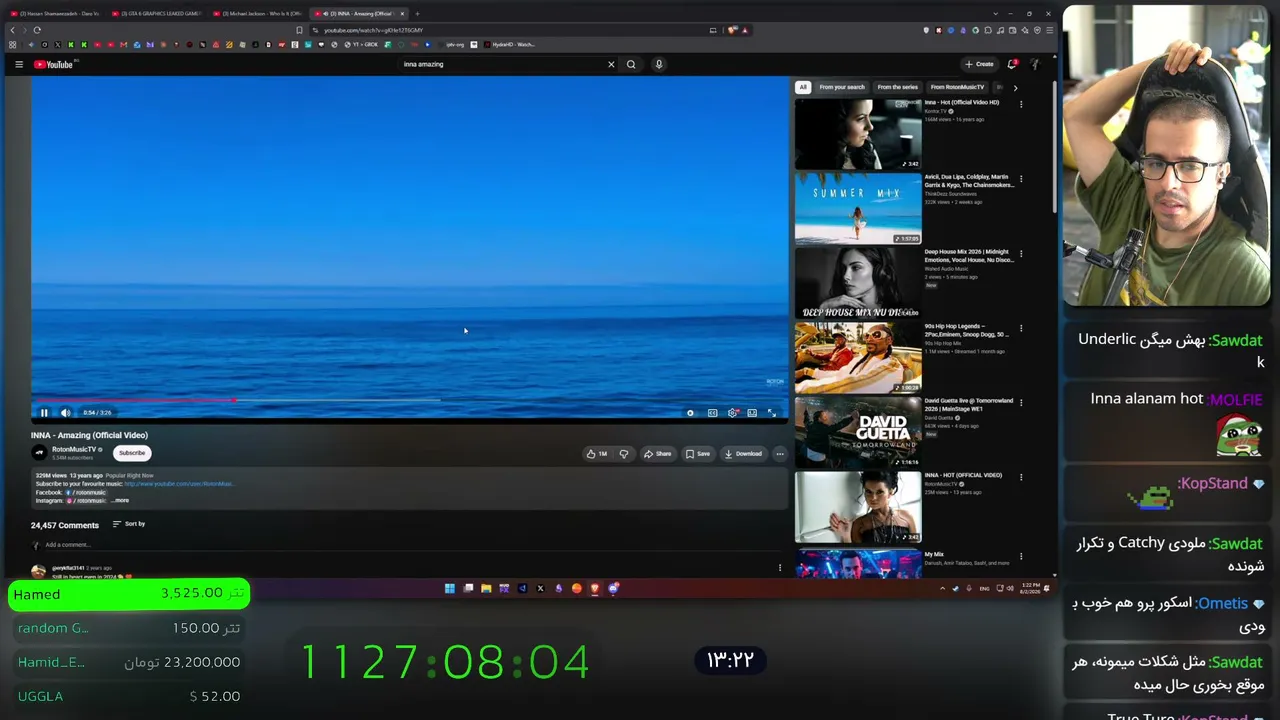This screenshot has width=1280, height=720.
Task: Click the browser address bar URL
Action: 373,30
